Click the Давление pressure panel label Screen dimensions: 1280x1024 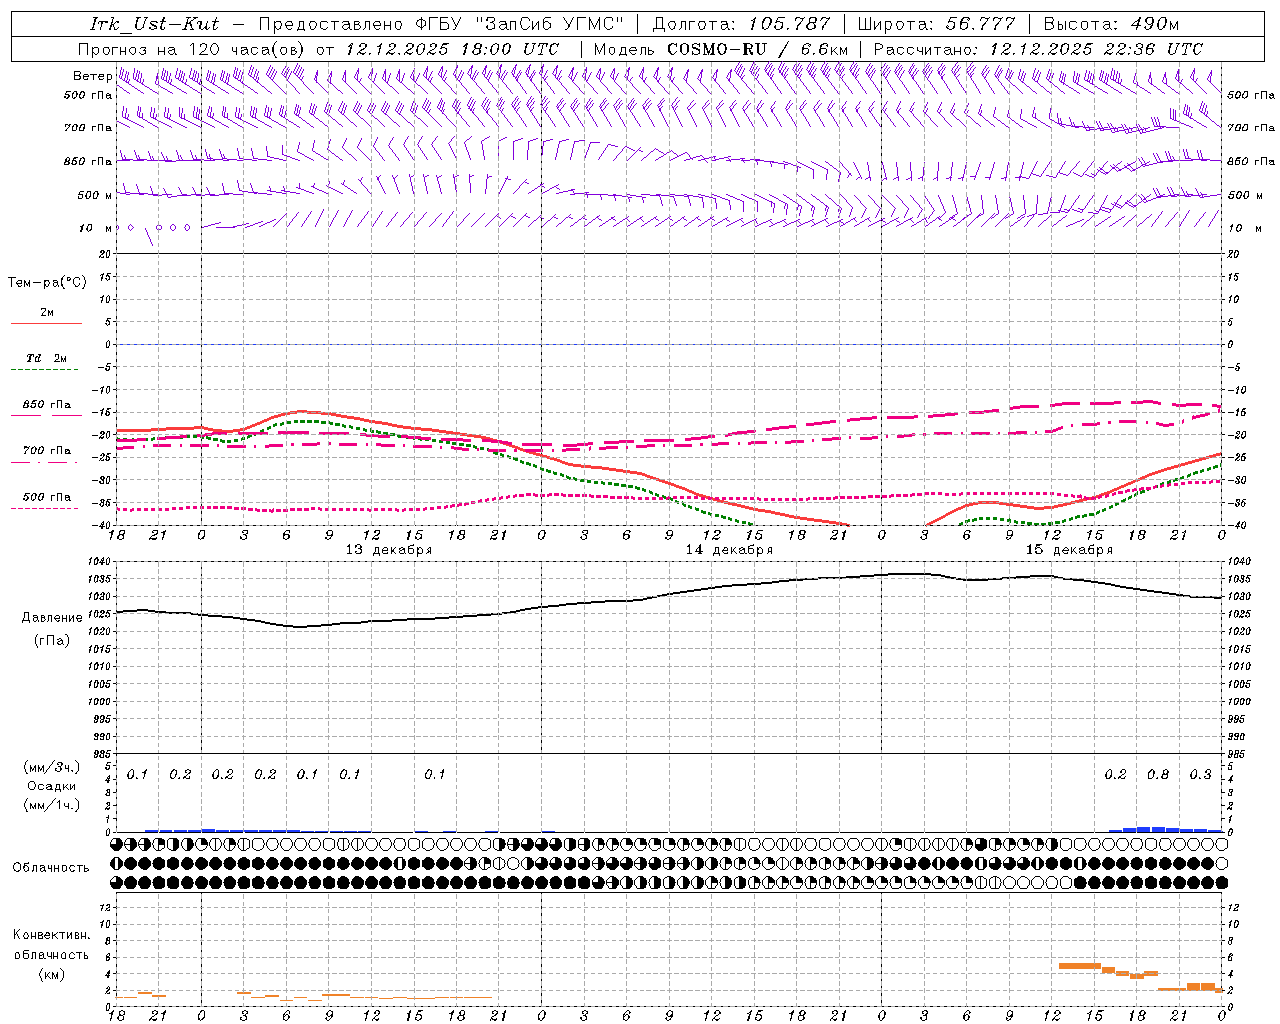pyautogui.click(x=52, y=618)
